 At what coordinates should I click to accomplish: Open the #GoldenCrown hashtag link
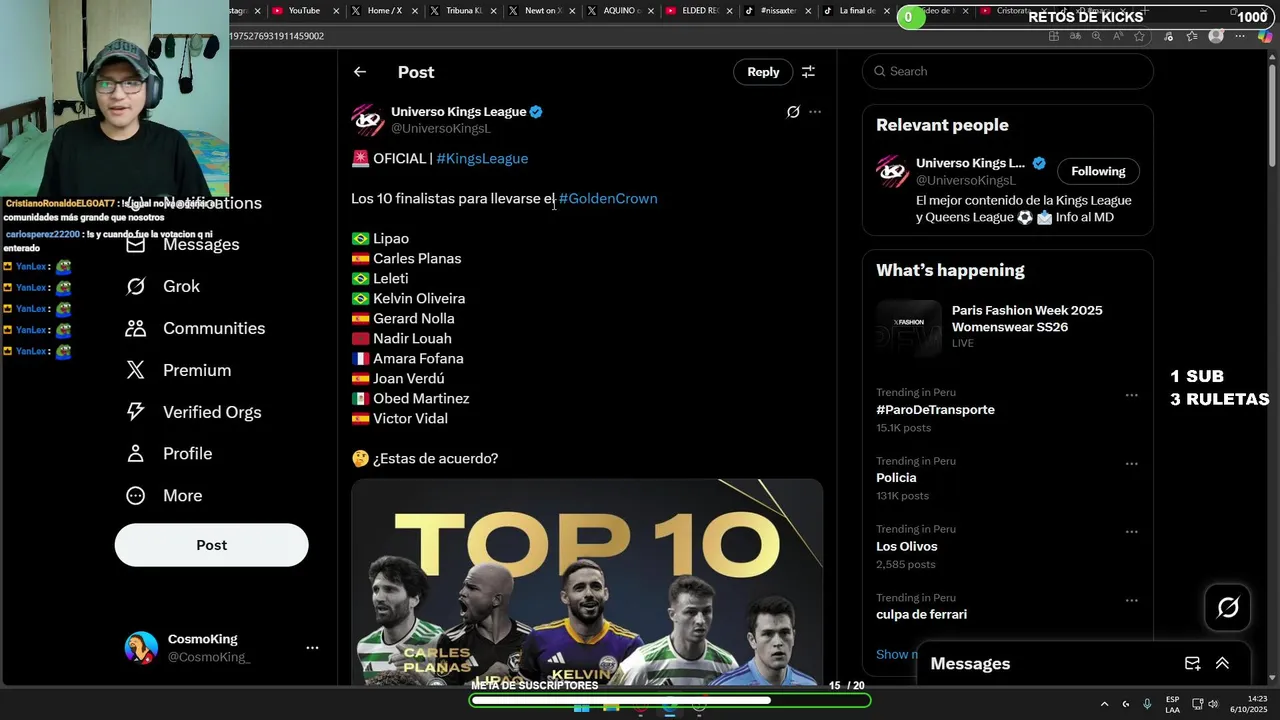click(608, 198)
